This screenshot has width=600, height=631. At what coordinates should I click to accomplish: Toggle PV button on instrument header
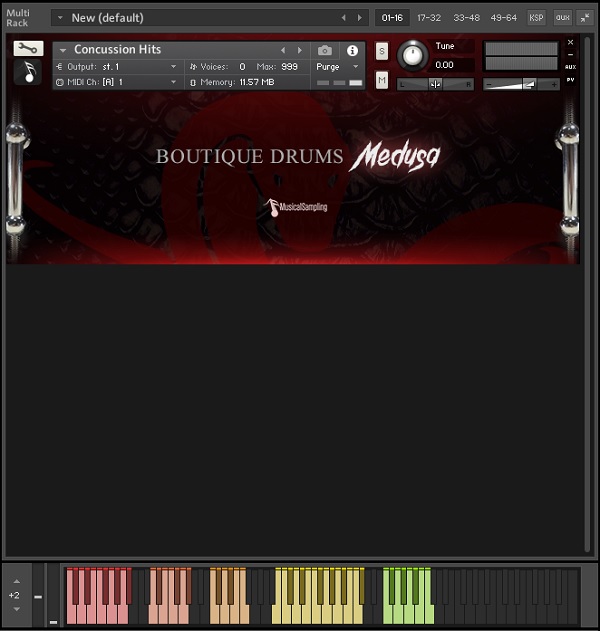570,80
